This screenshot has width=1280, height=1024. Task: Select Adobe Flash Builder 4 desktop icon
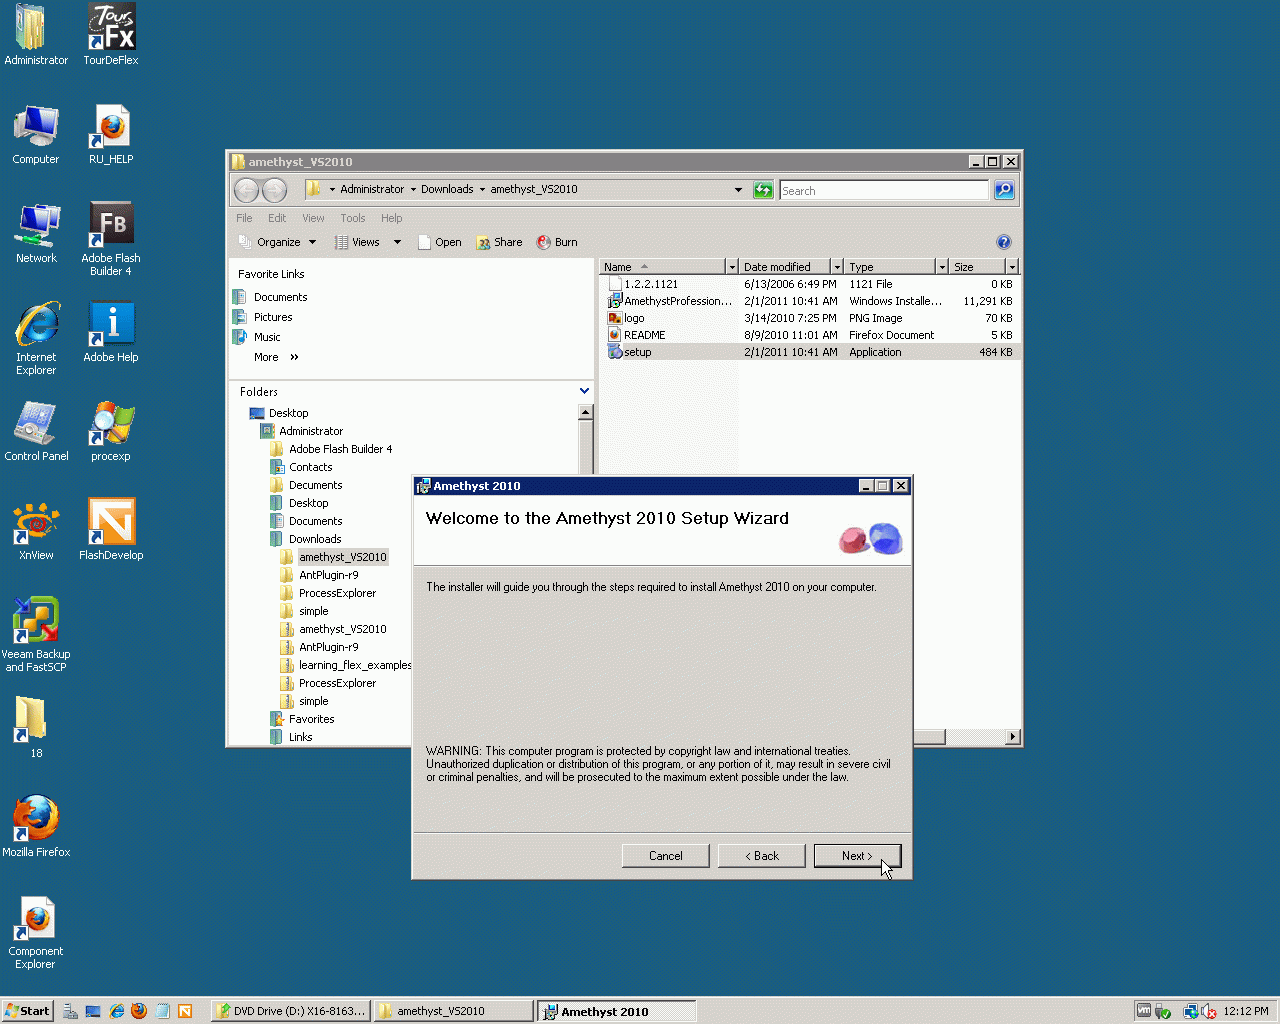pos(111,239)
